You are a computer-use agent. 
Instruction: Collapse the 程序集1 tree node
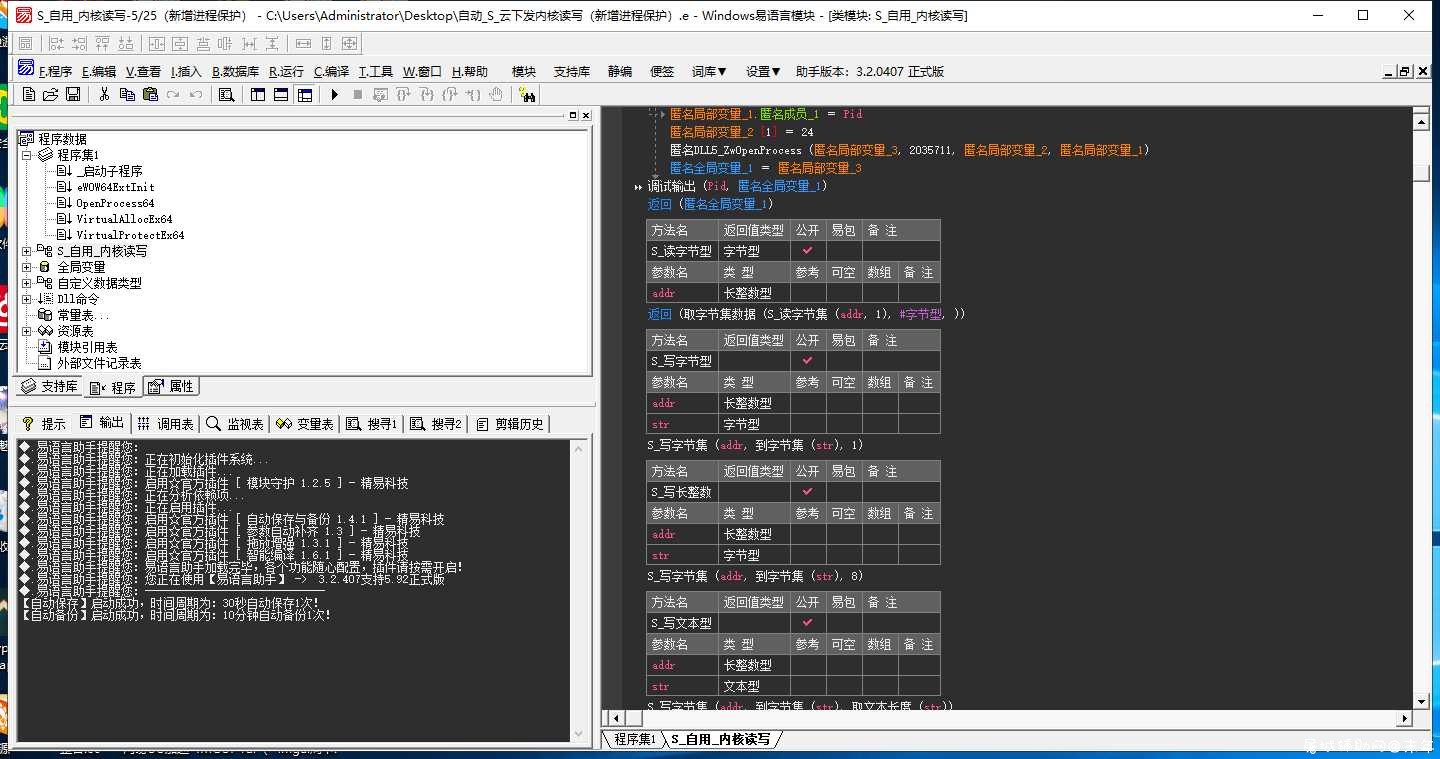click(27, 155)
